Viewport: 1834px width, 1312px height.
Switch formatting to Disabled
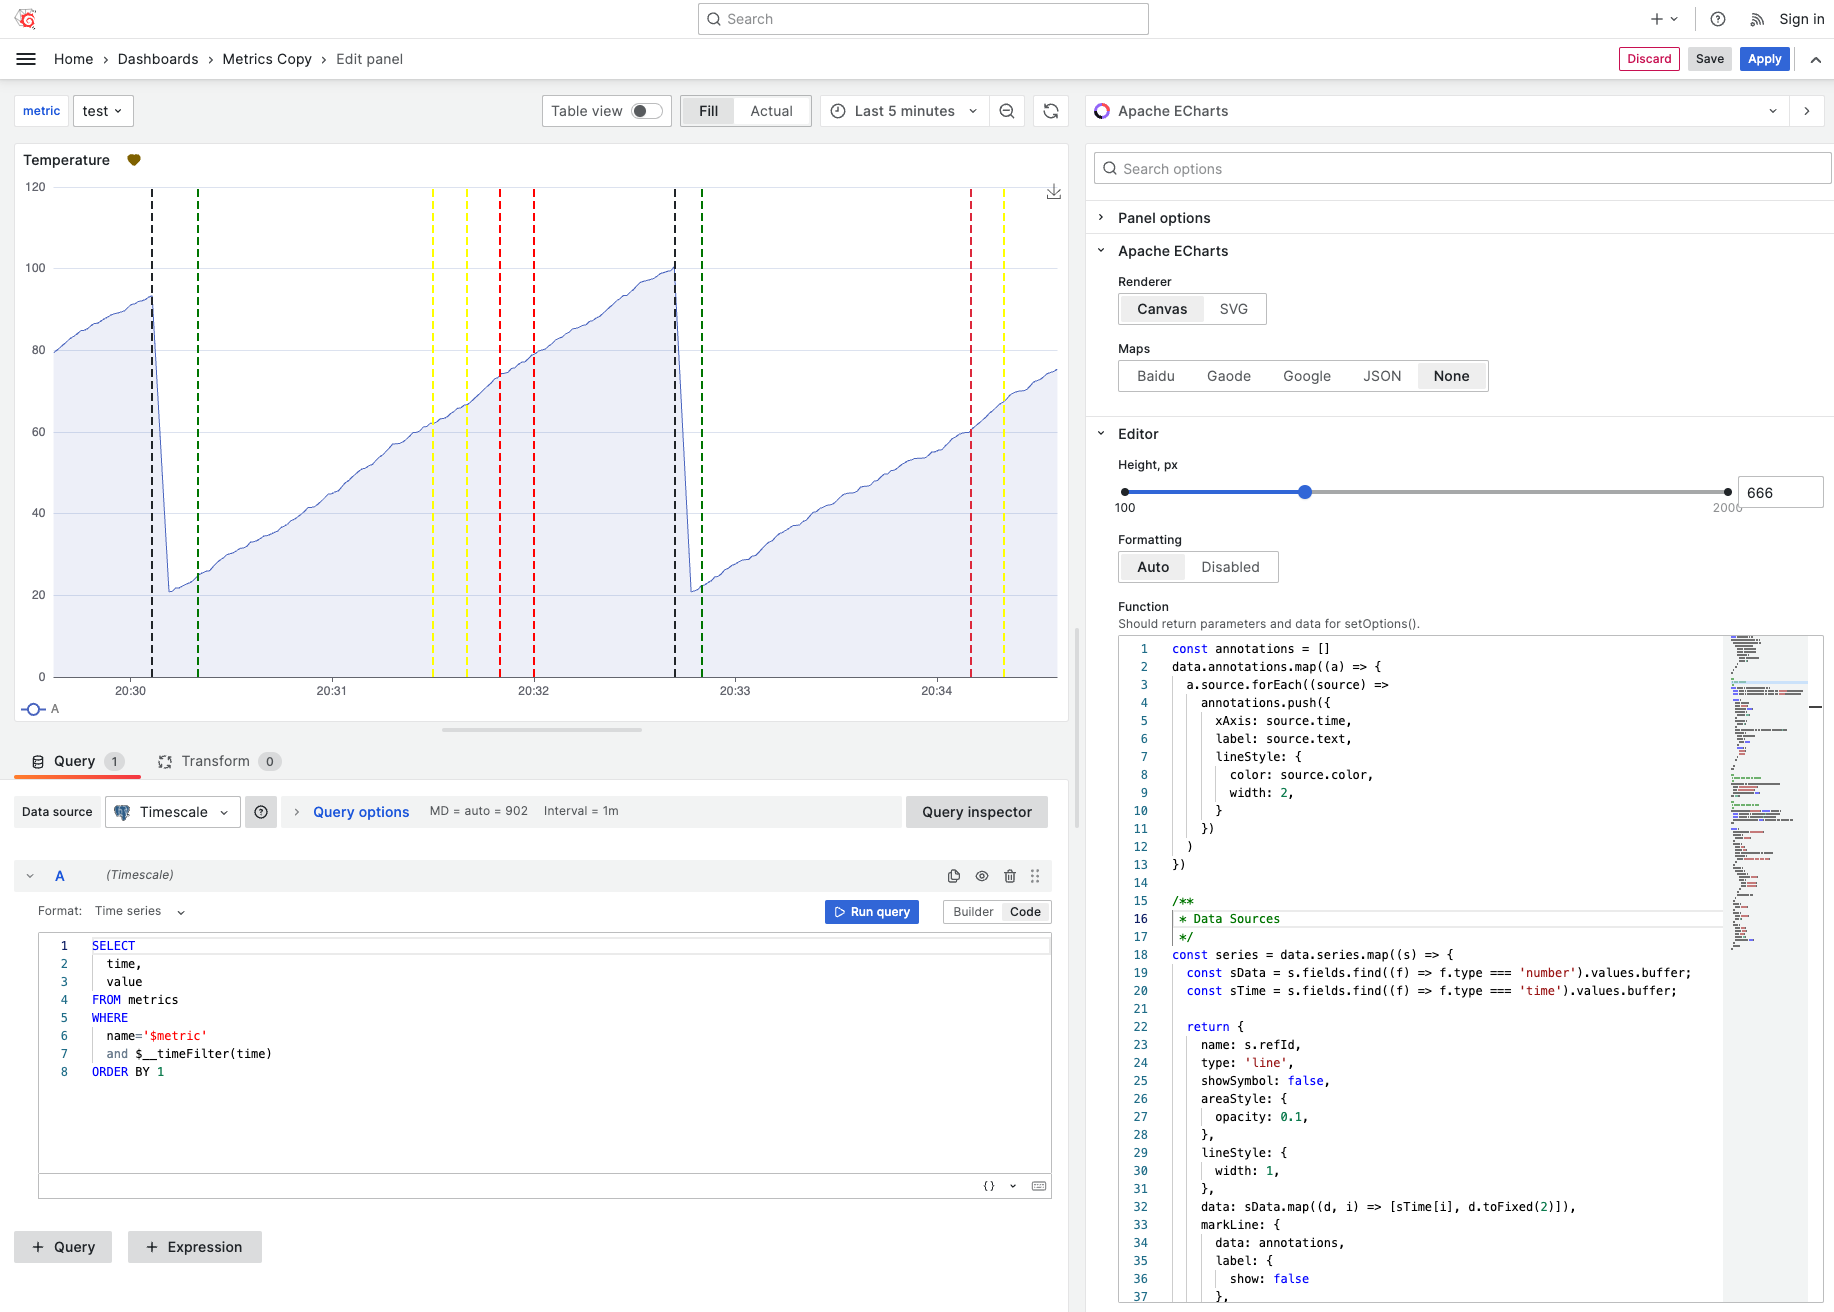point(1230,566)
